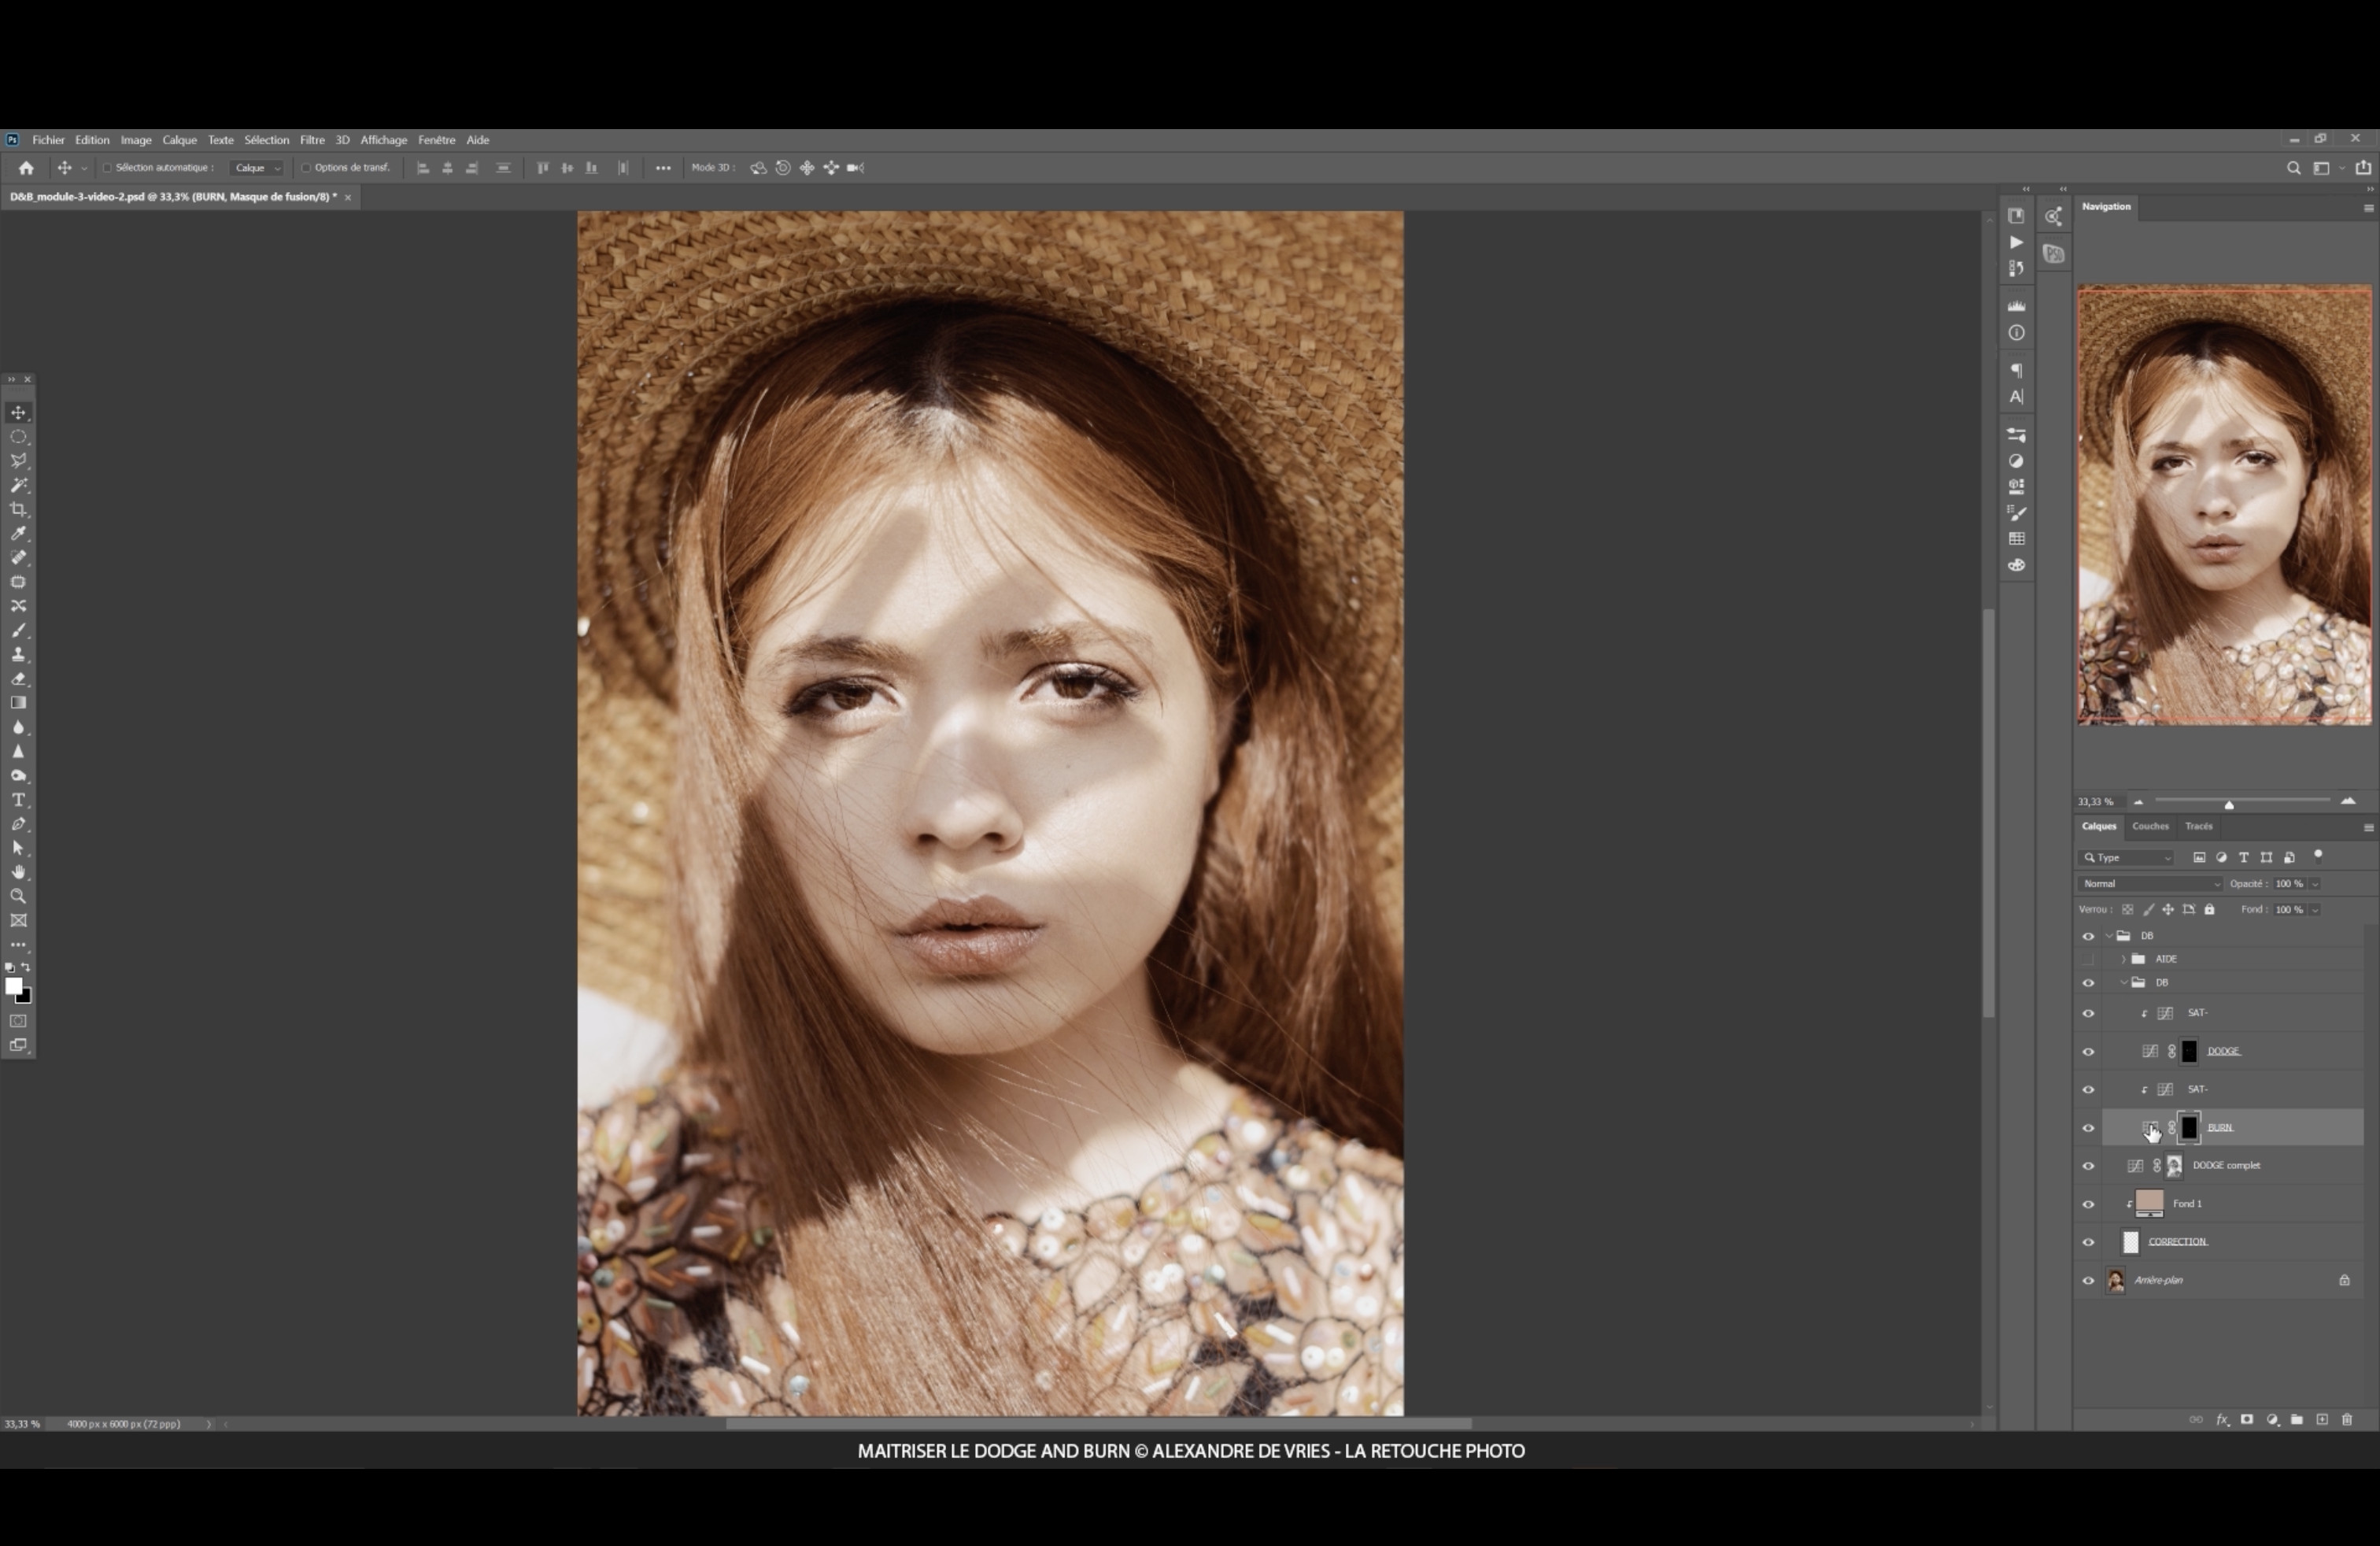Open the Filtre menu
This screenshot has height=1546, width=2380.
312,140
